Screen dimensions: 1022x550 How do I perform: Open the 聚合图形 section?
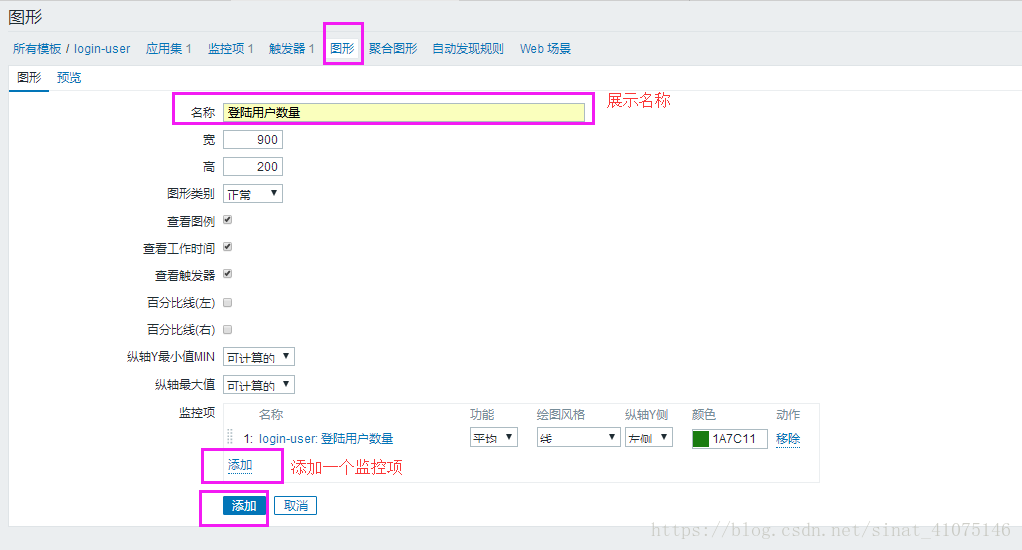click(x=393, y=49)
